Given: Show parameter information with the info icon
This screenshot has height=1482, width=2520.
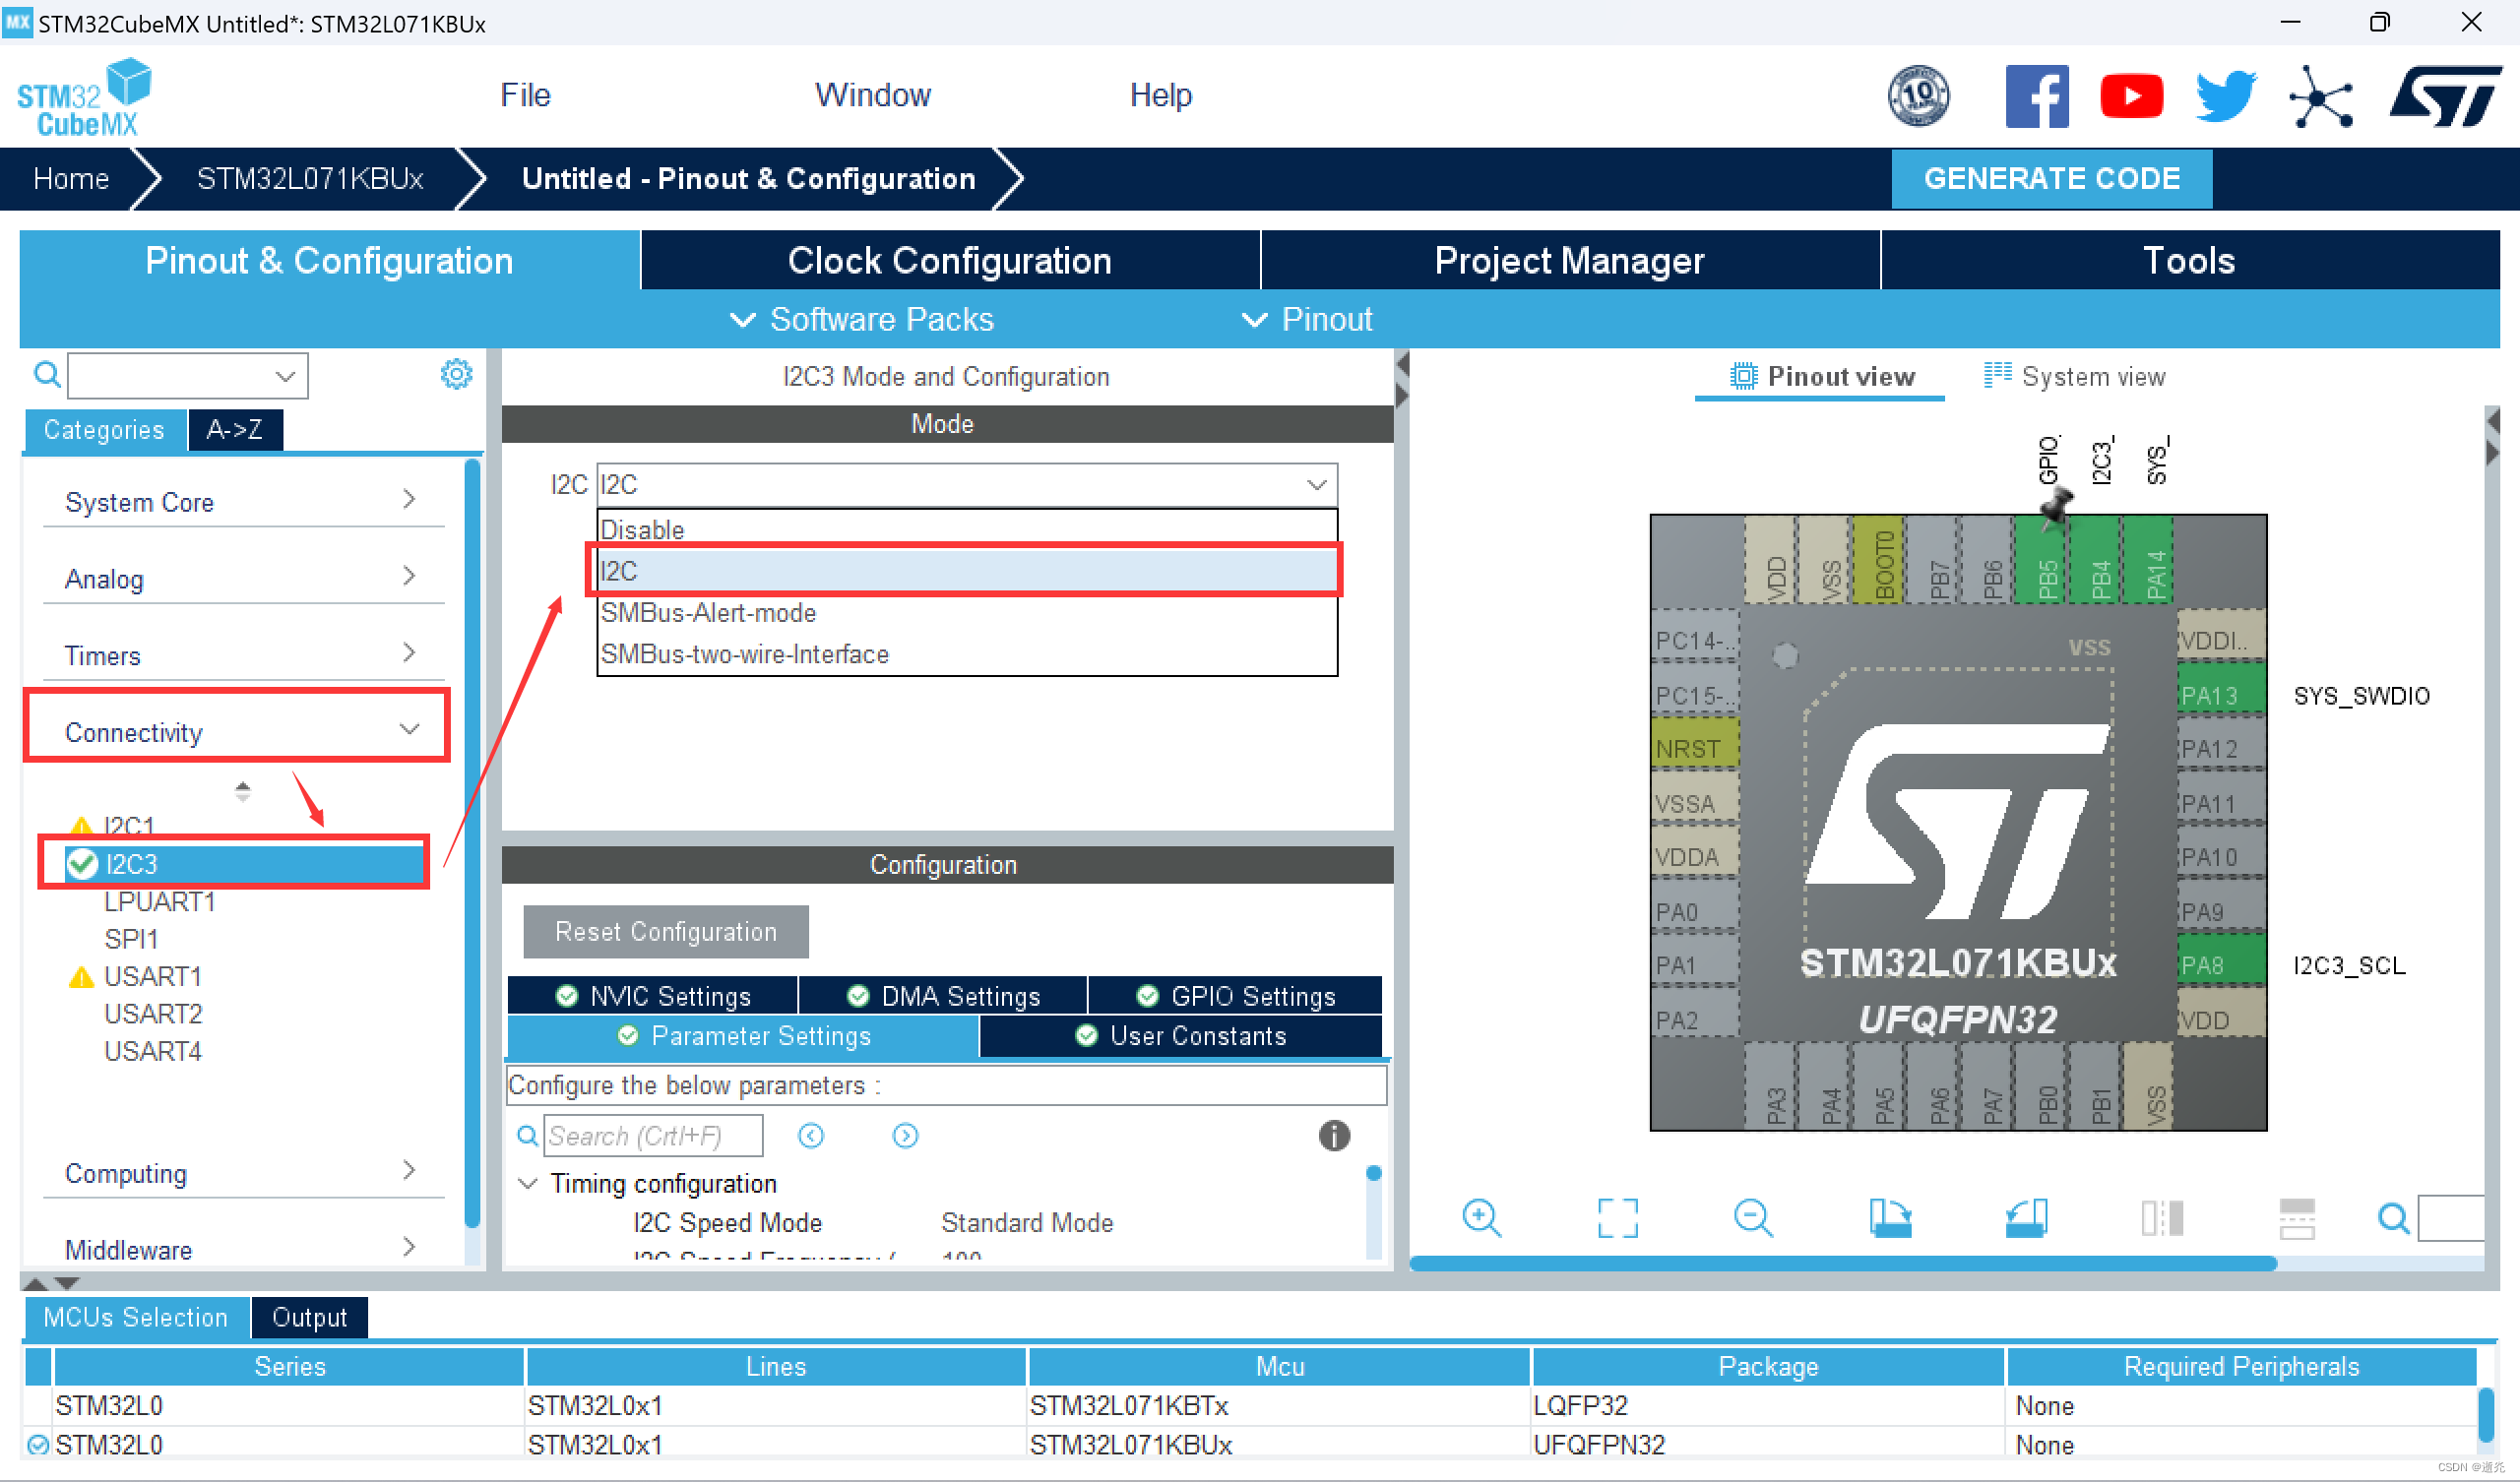Looking at the screenshot, I should (1334, 1136).
